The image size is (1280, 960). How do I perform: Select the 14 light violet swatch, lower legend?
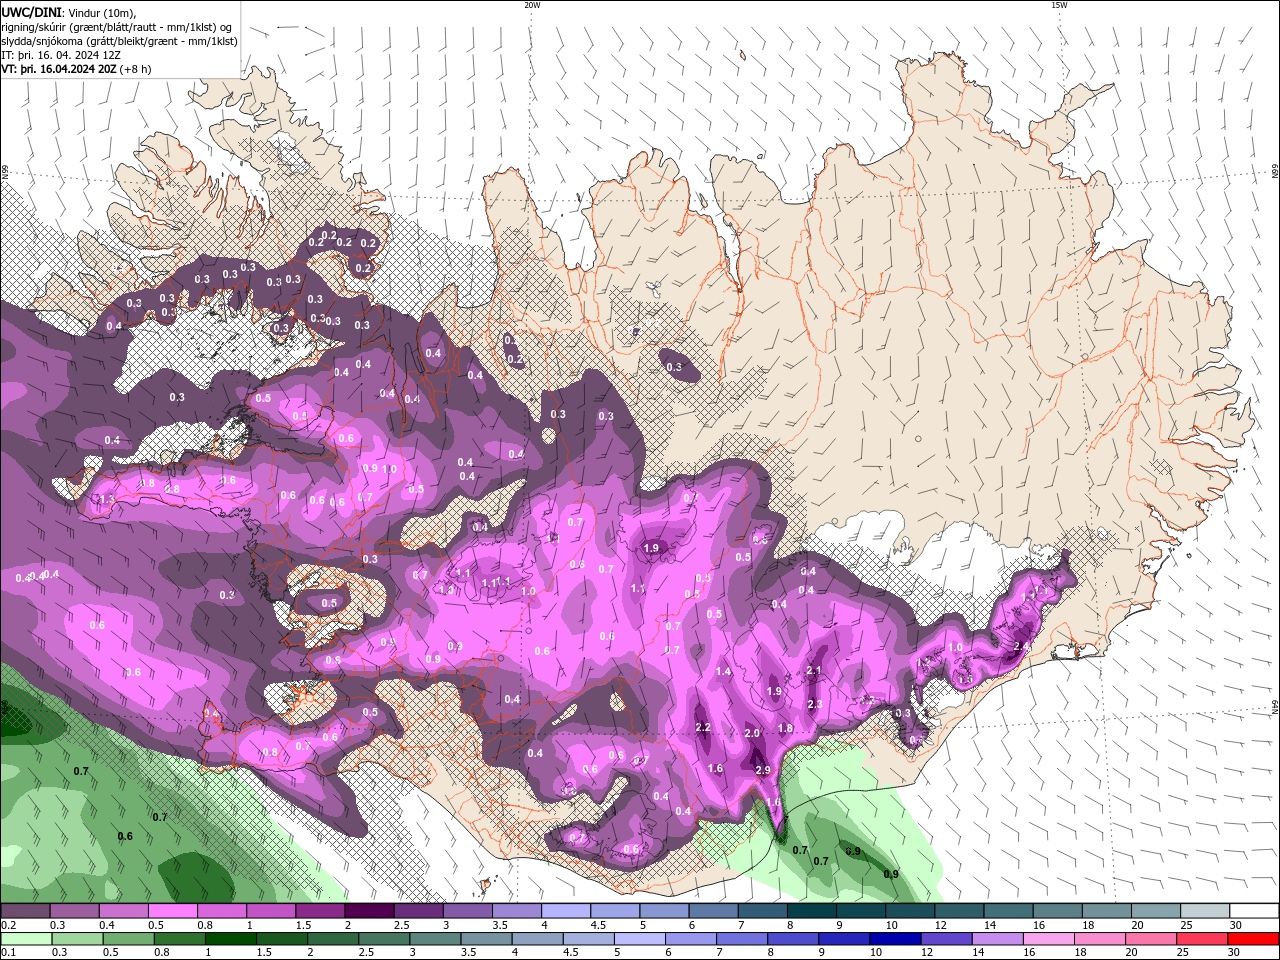point(997,939)
